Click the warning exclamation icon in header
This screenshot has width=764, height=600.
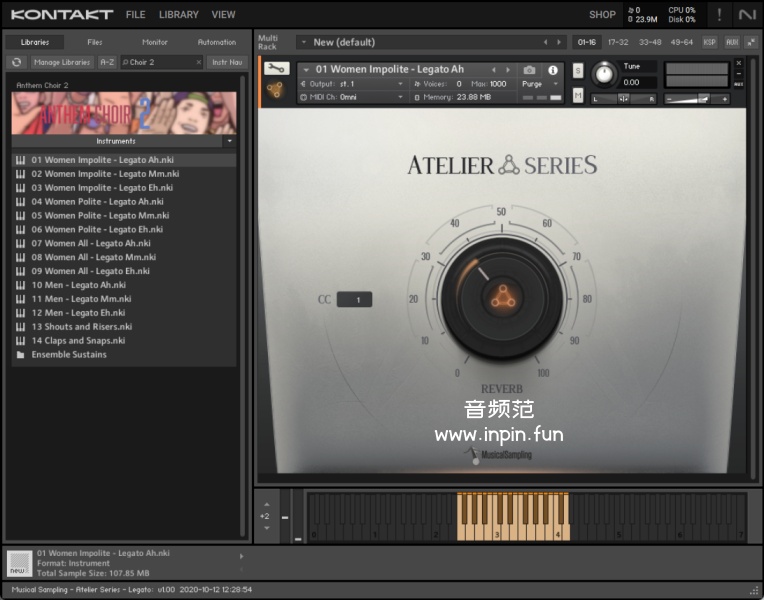(x=719, y=14)
